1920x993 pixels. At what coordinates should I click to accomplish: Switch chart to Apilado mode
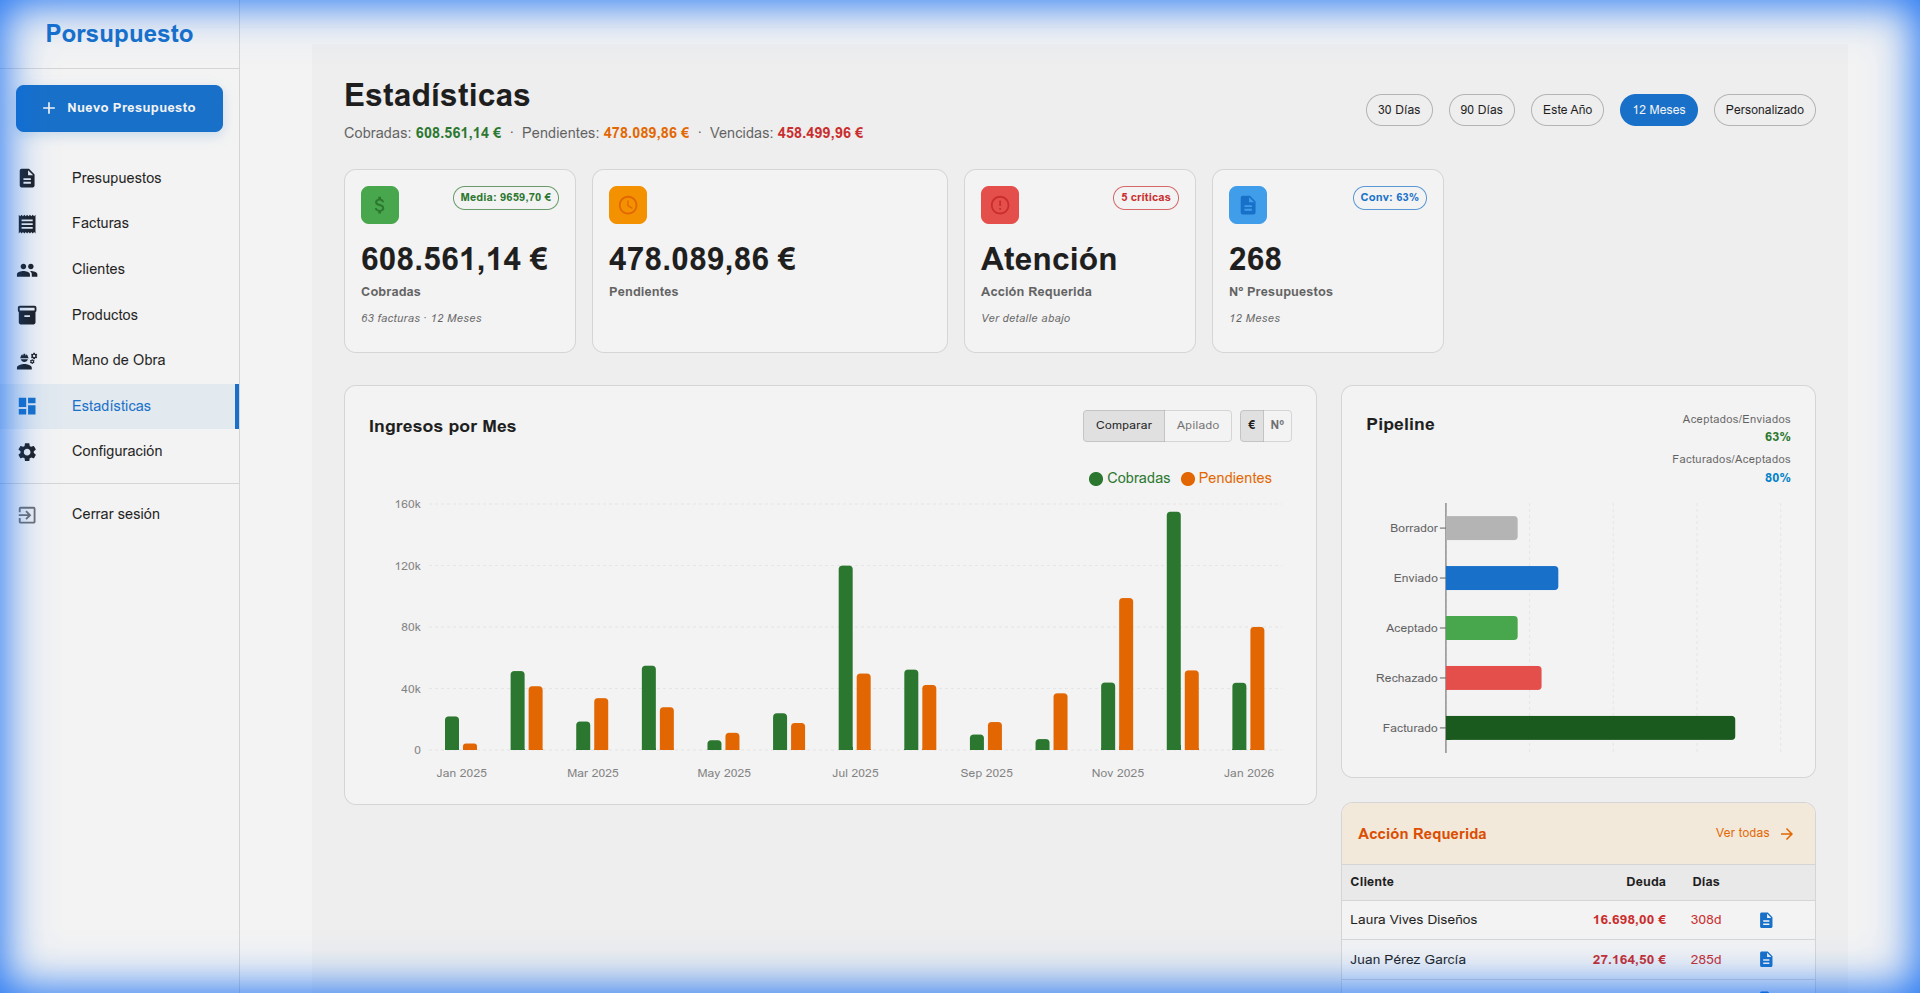point(1197,426)
